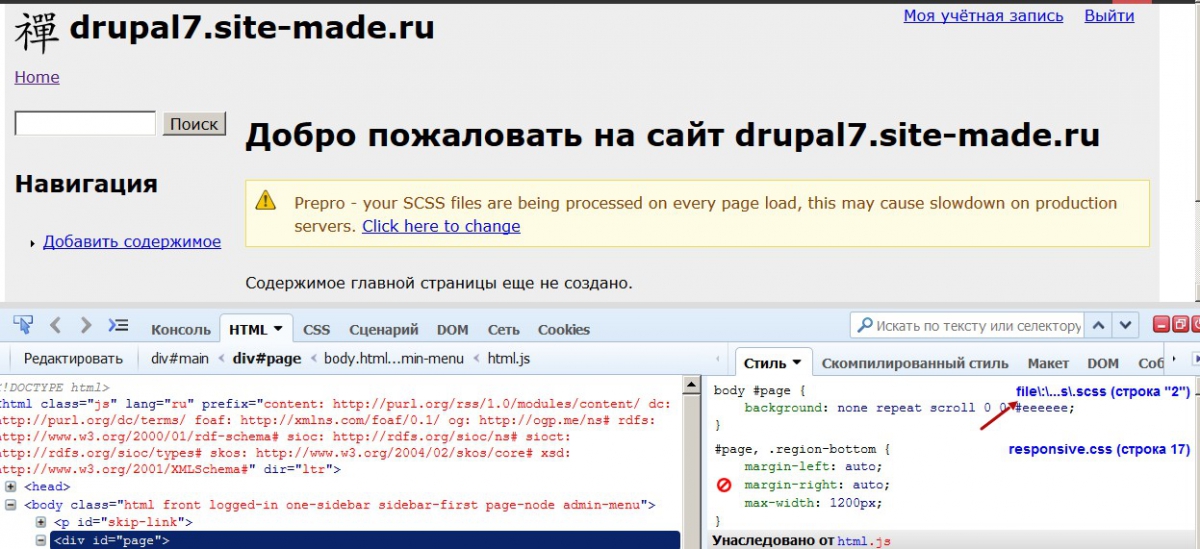This screenshot has height=549, width=1200.
Task: Open the Home link
Action: (x=37, y=77)
